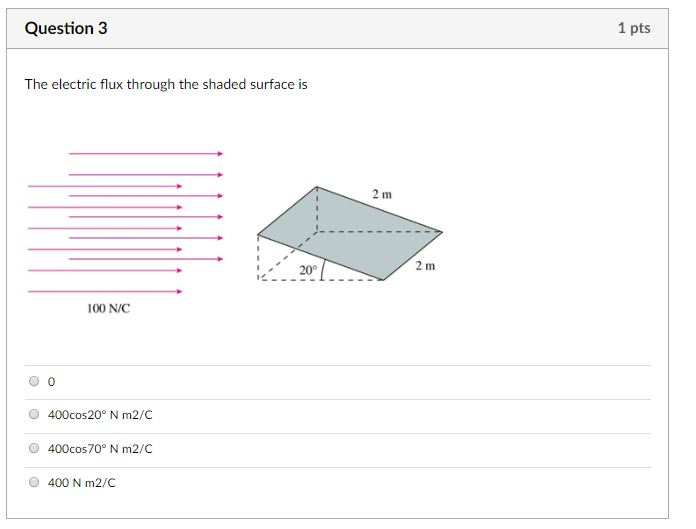Click the answer label text "0"

coord(51,382)
